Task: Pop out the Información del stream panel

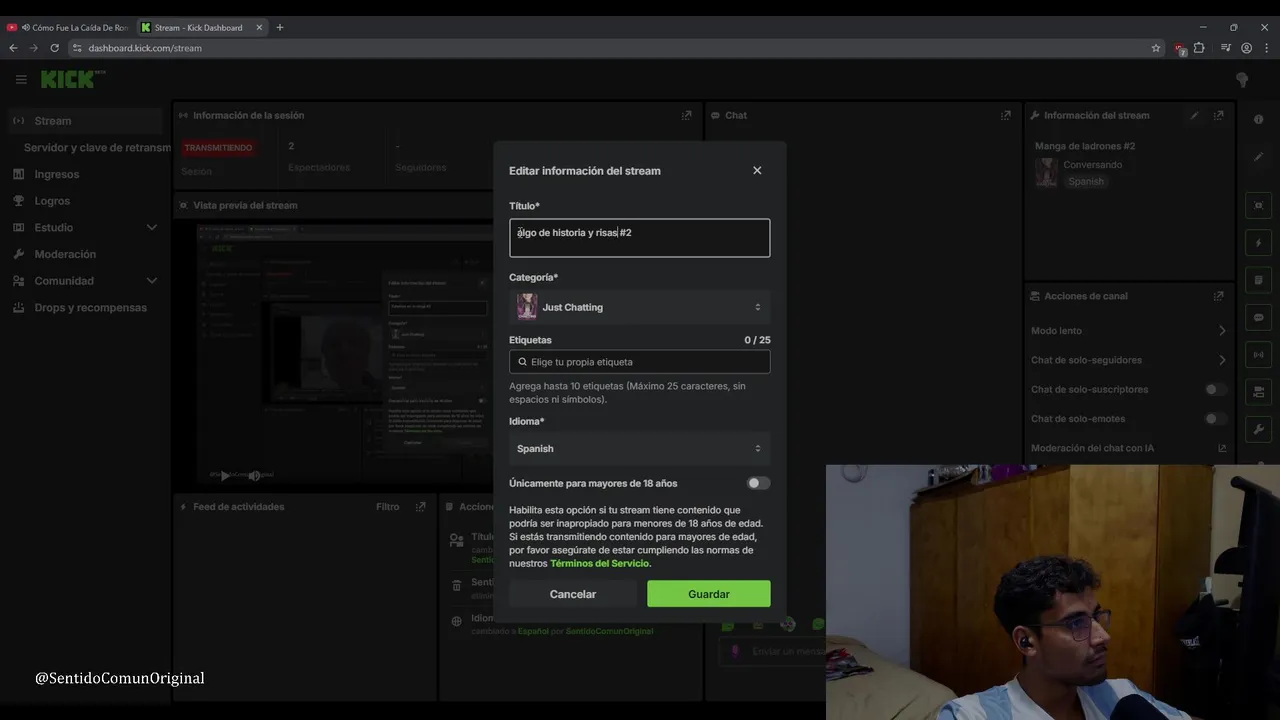Action: (1218, 115)
